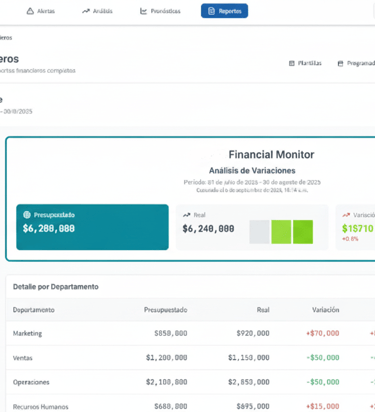Click the red trend icon beside Variación
The height and width of the screenshot is (412, 375).
(346, 215)
